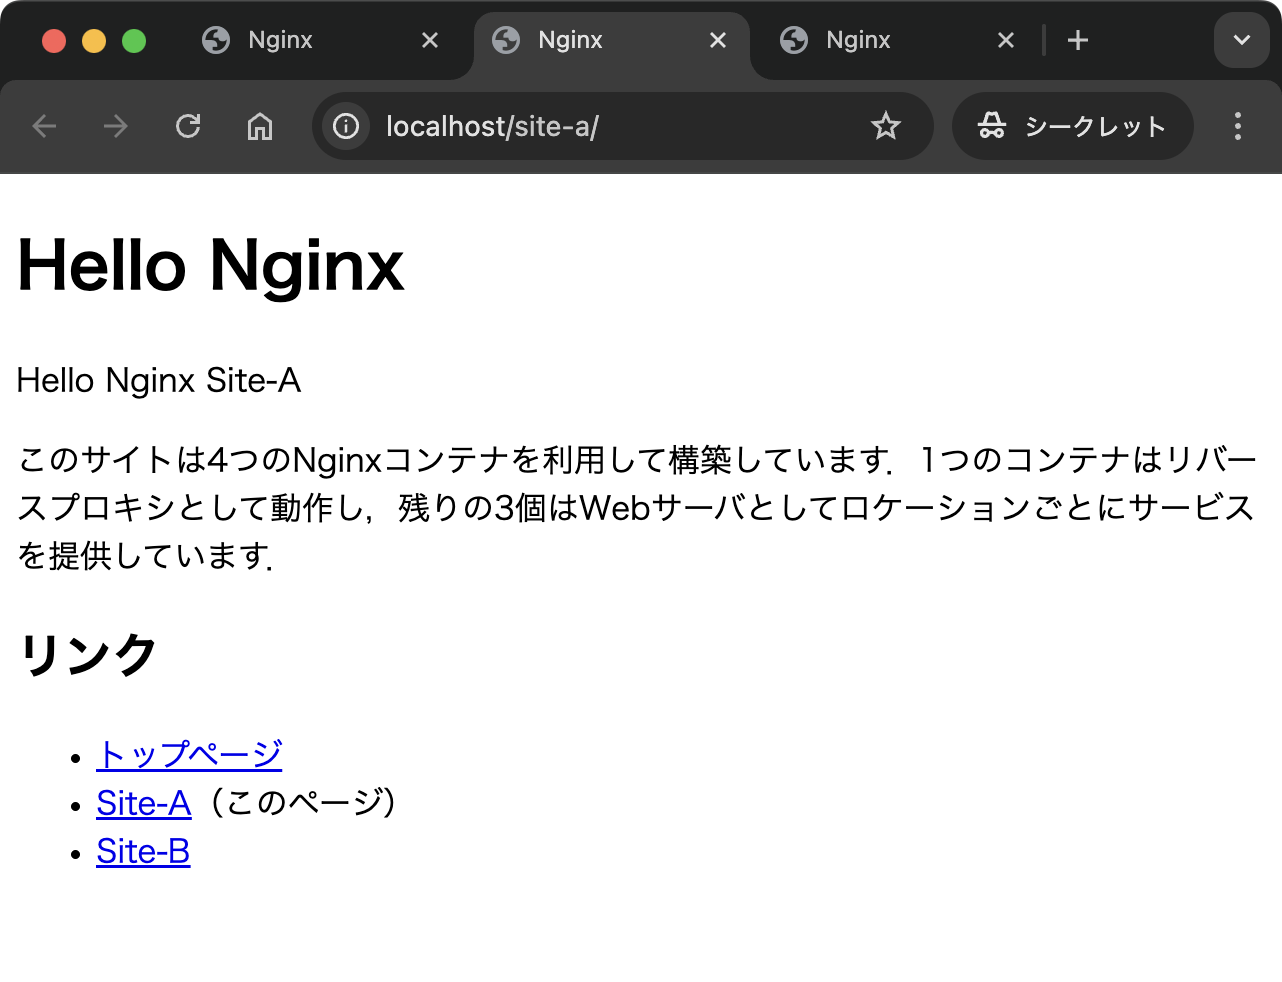This screenshot has height=982, width=1282.
Task: Close the active middle Nginx tab
Action: coord(718,40)
